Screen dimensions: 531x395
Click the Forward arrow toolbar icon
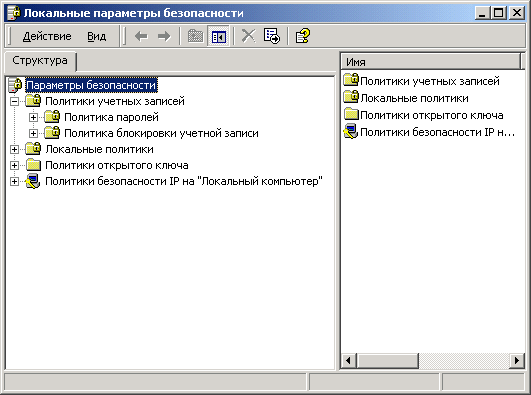pos(164,36)
